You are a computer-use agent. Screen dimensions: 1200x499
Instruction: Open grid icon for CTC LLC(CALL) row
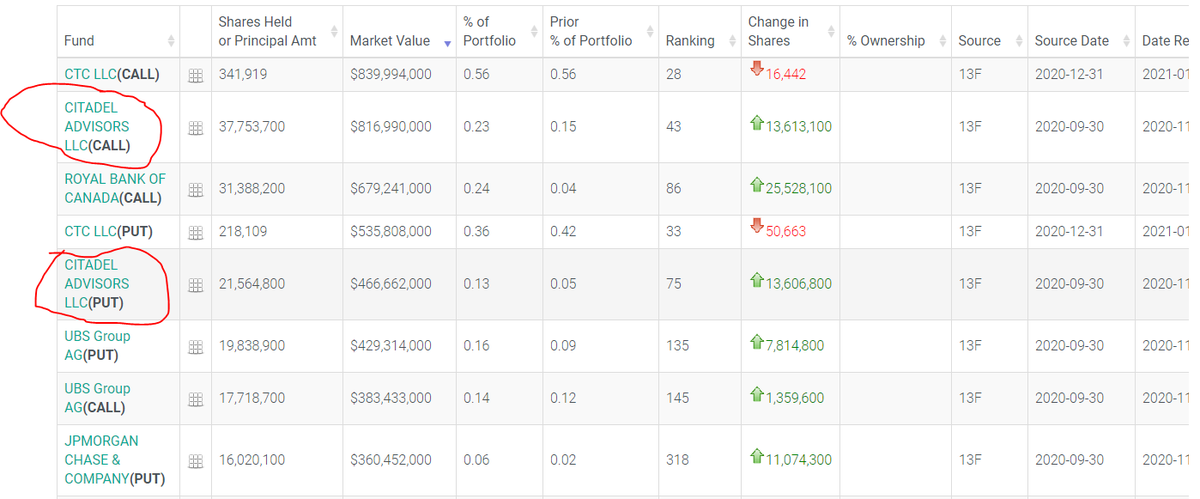(x=196, y=75)
